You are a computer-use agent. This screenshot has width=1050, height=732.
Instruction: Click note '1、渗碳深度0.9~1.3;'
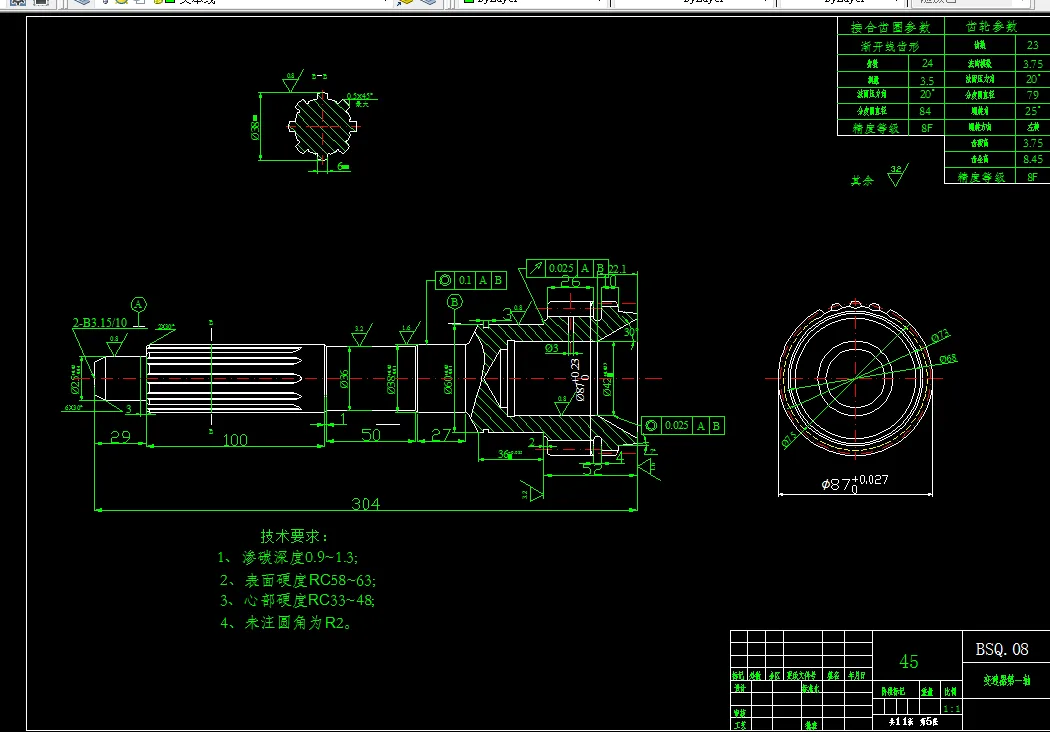[x=288, y=557]
